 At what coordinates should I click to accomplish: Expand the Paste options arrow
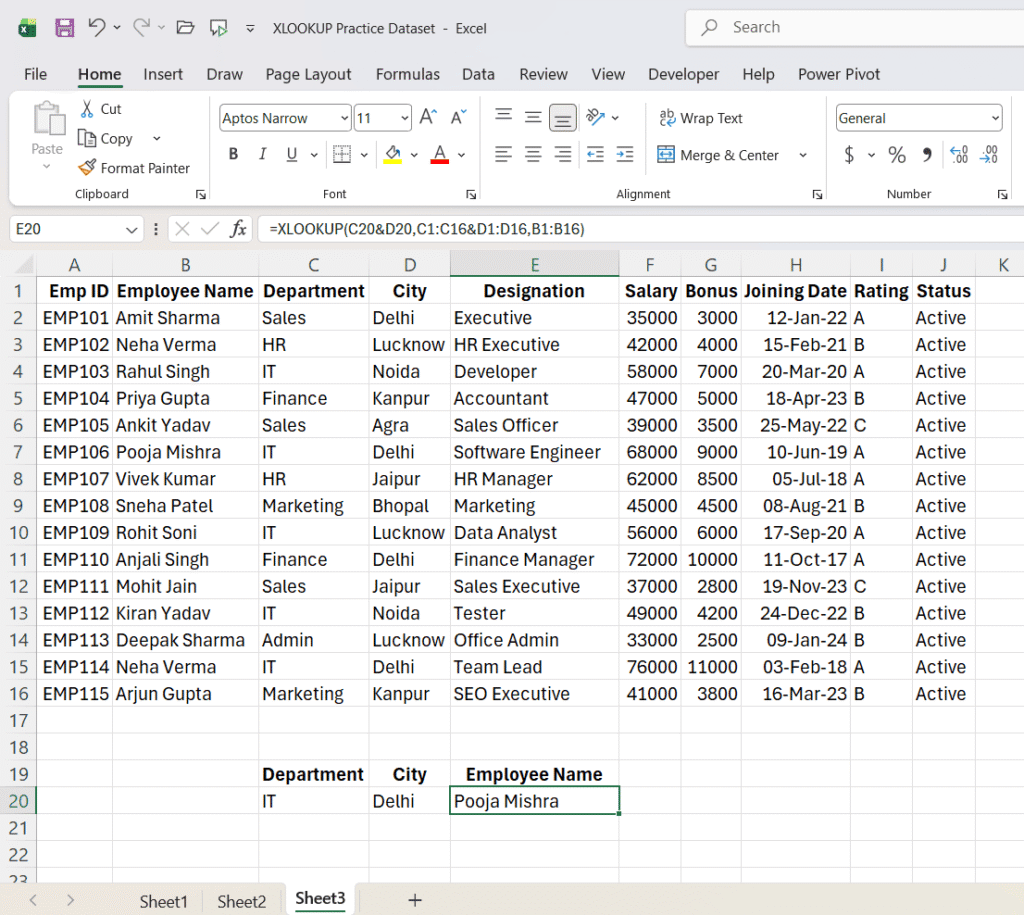46,167
